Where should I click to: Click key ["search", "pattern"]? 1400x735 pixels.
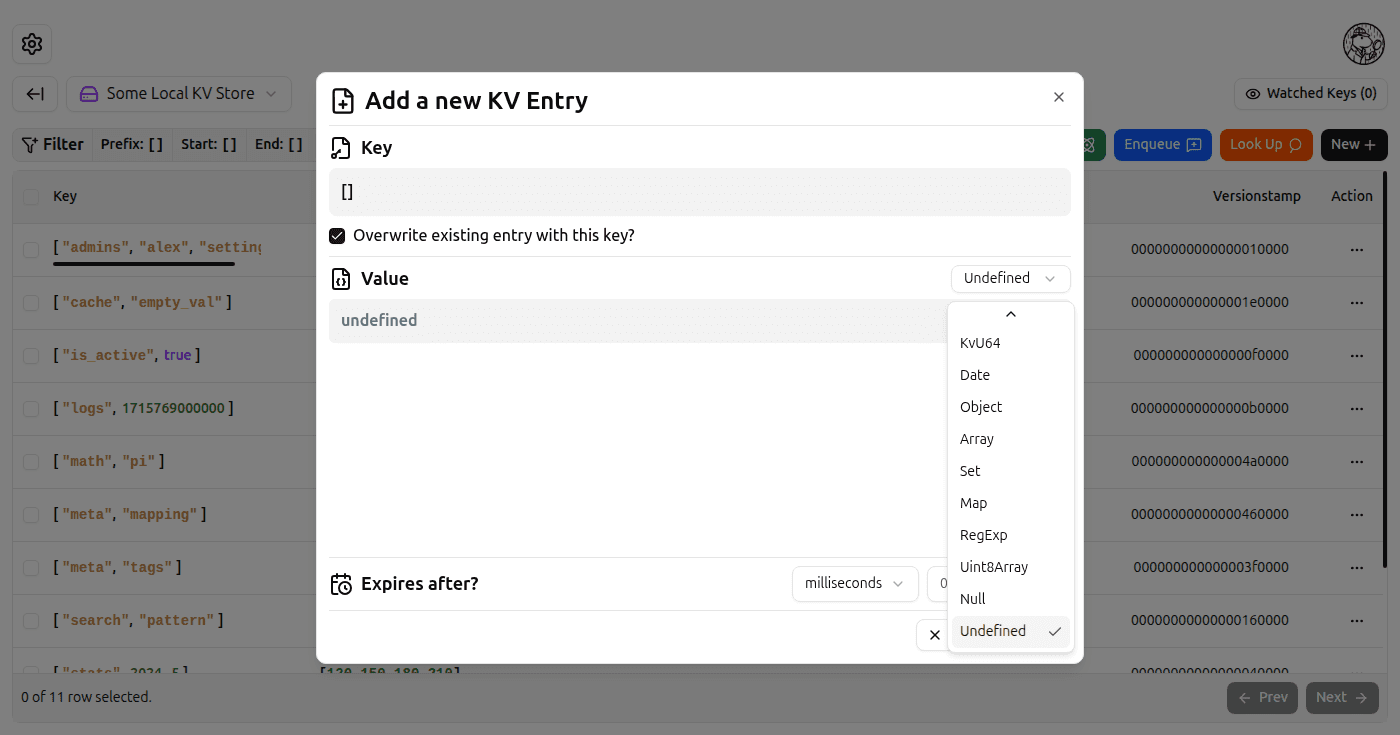(137, 620)
